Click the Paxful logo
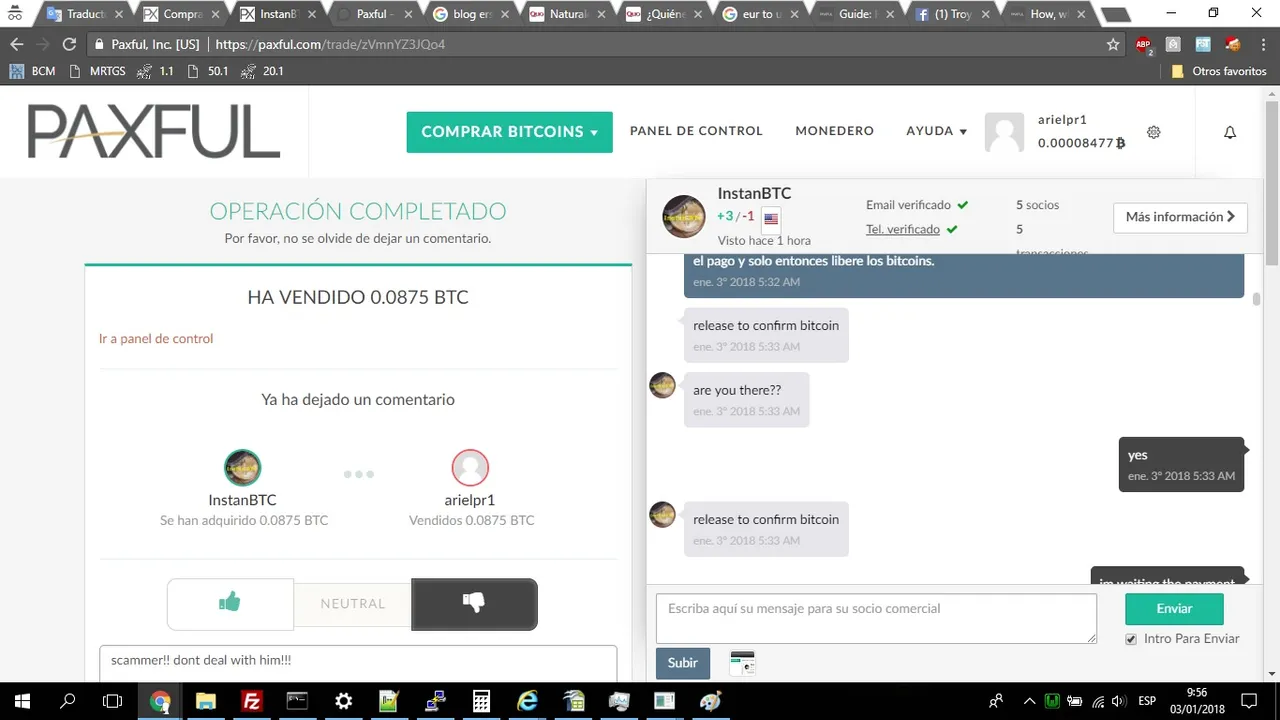The width and height of the screenshot is (1280, 720). (x=154, y=132)
